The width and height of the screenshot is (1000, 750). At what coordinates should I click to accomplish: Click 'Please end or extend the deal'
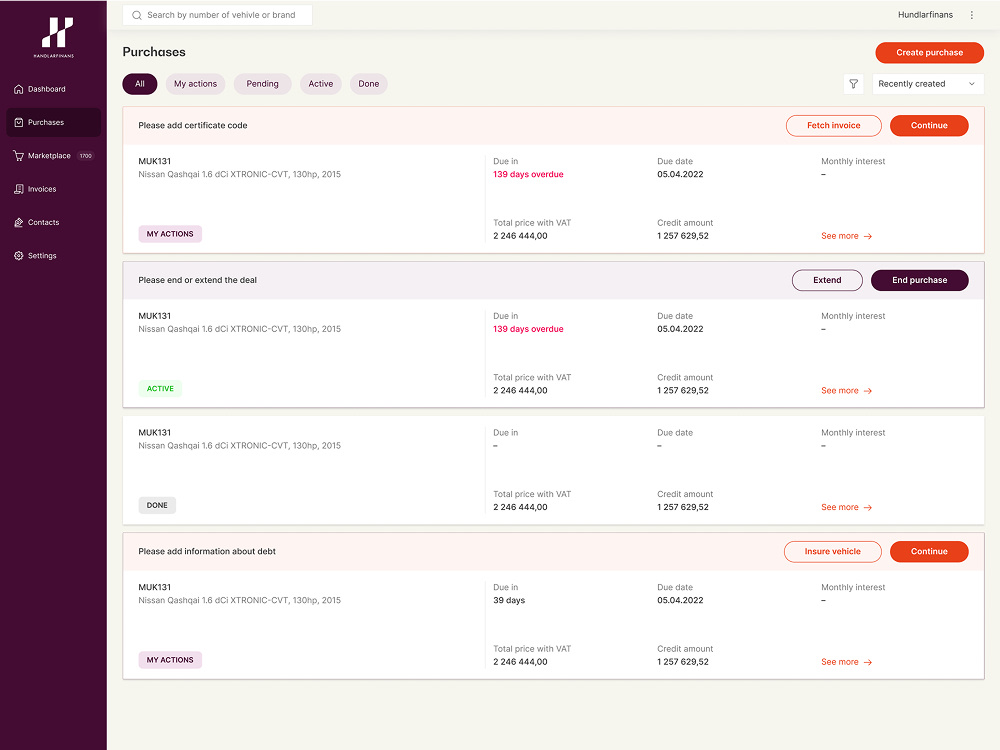click(x=198, y=280)
